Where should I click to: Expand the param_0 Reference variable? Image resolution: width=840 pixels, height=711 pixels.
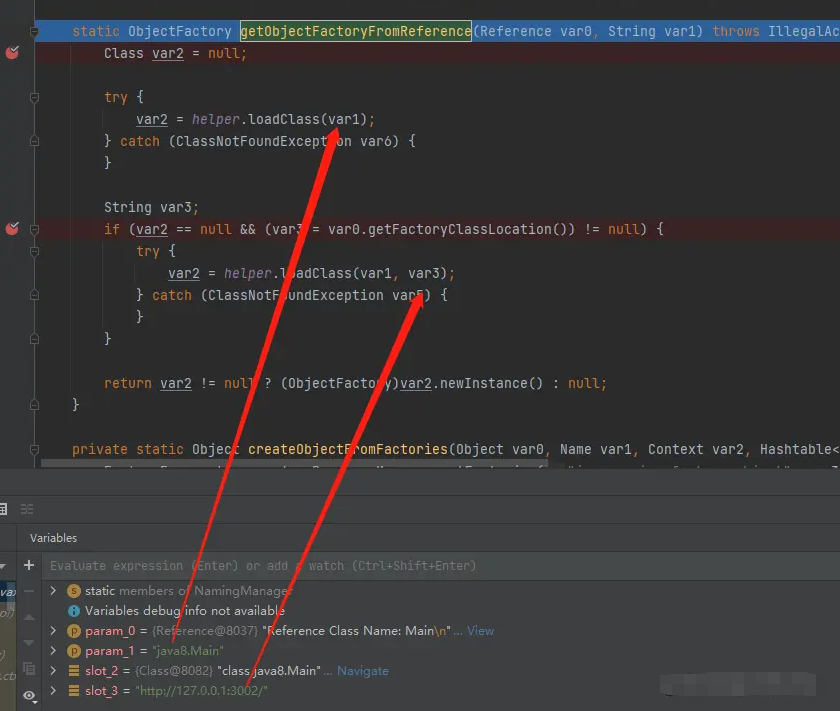click(x=54, y=631)
